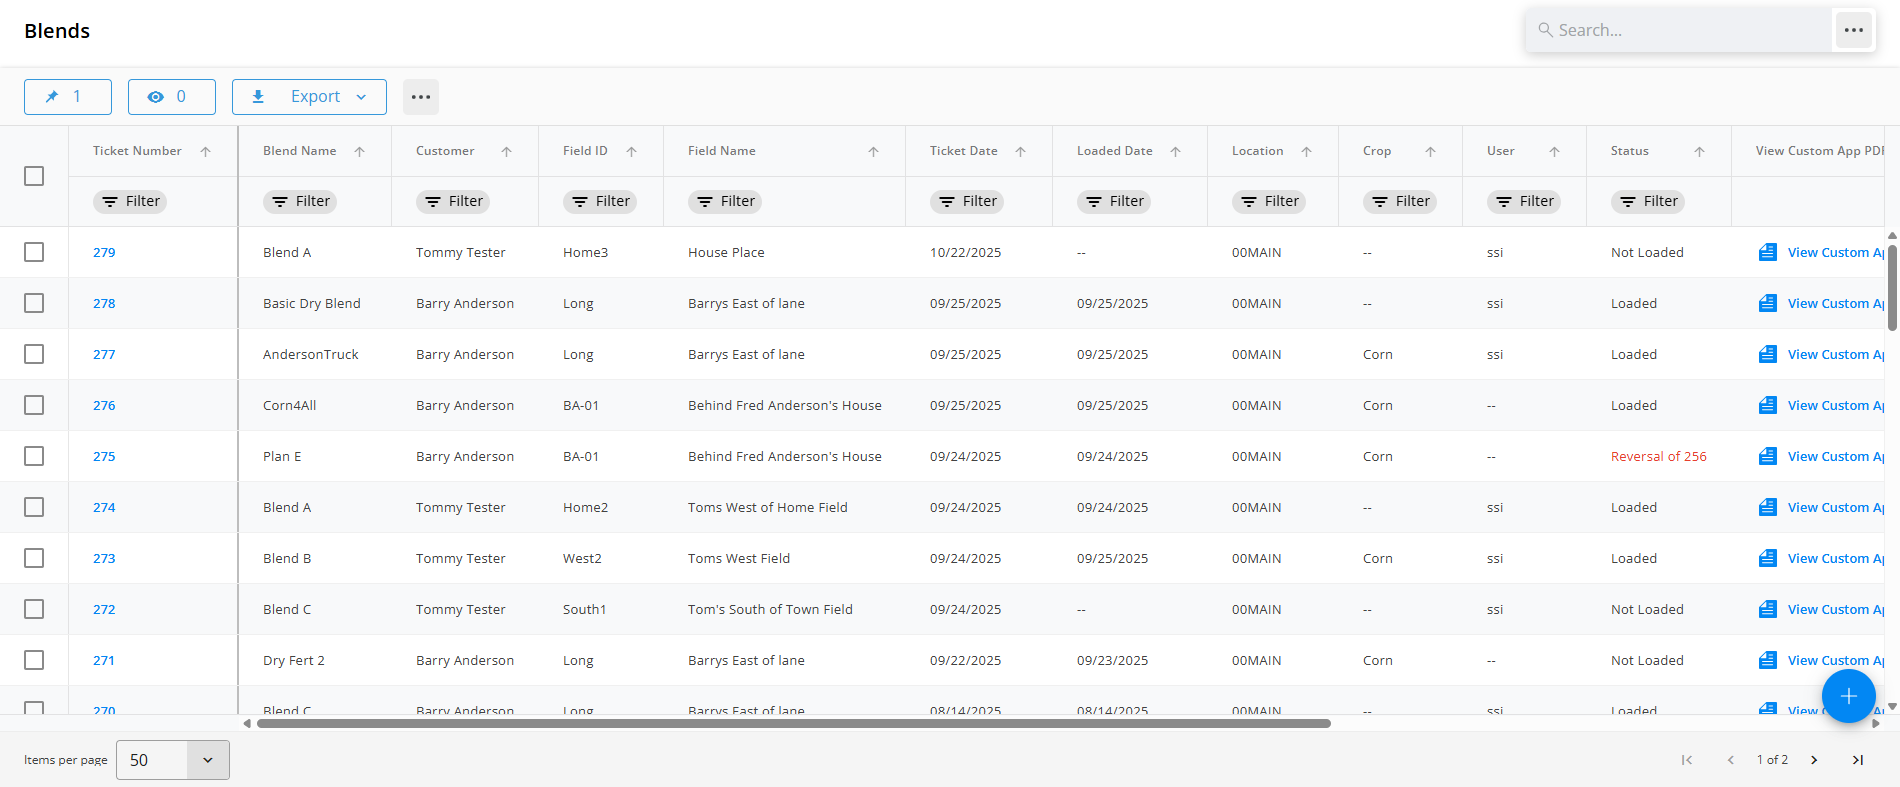
Task: Sort by Blend Name using the arrow icon
Action: [359, 152]
